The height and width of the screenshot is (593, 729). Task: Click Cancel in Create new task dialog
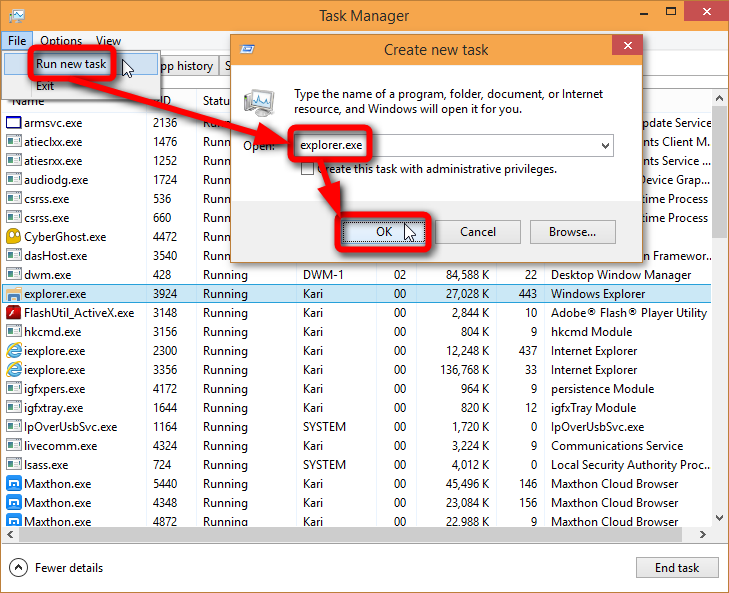[477, 232]
